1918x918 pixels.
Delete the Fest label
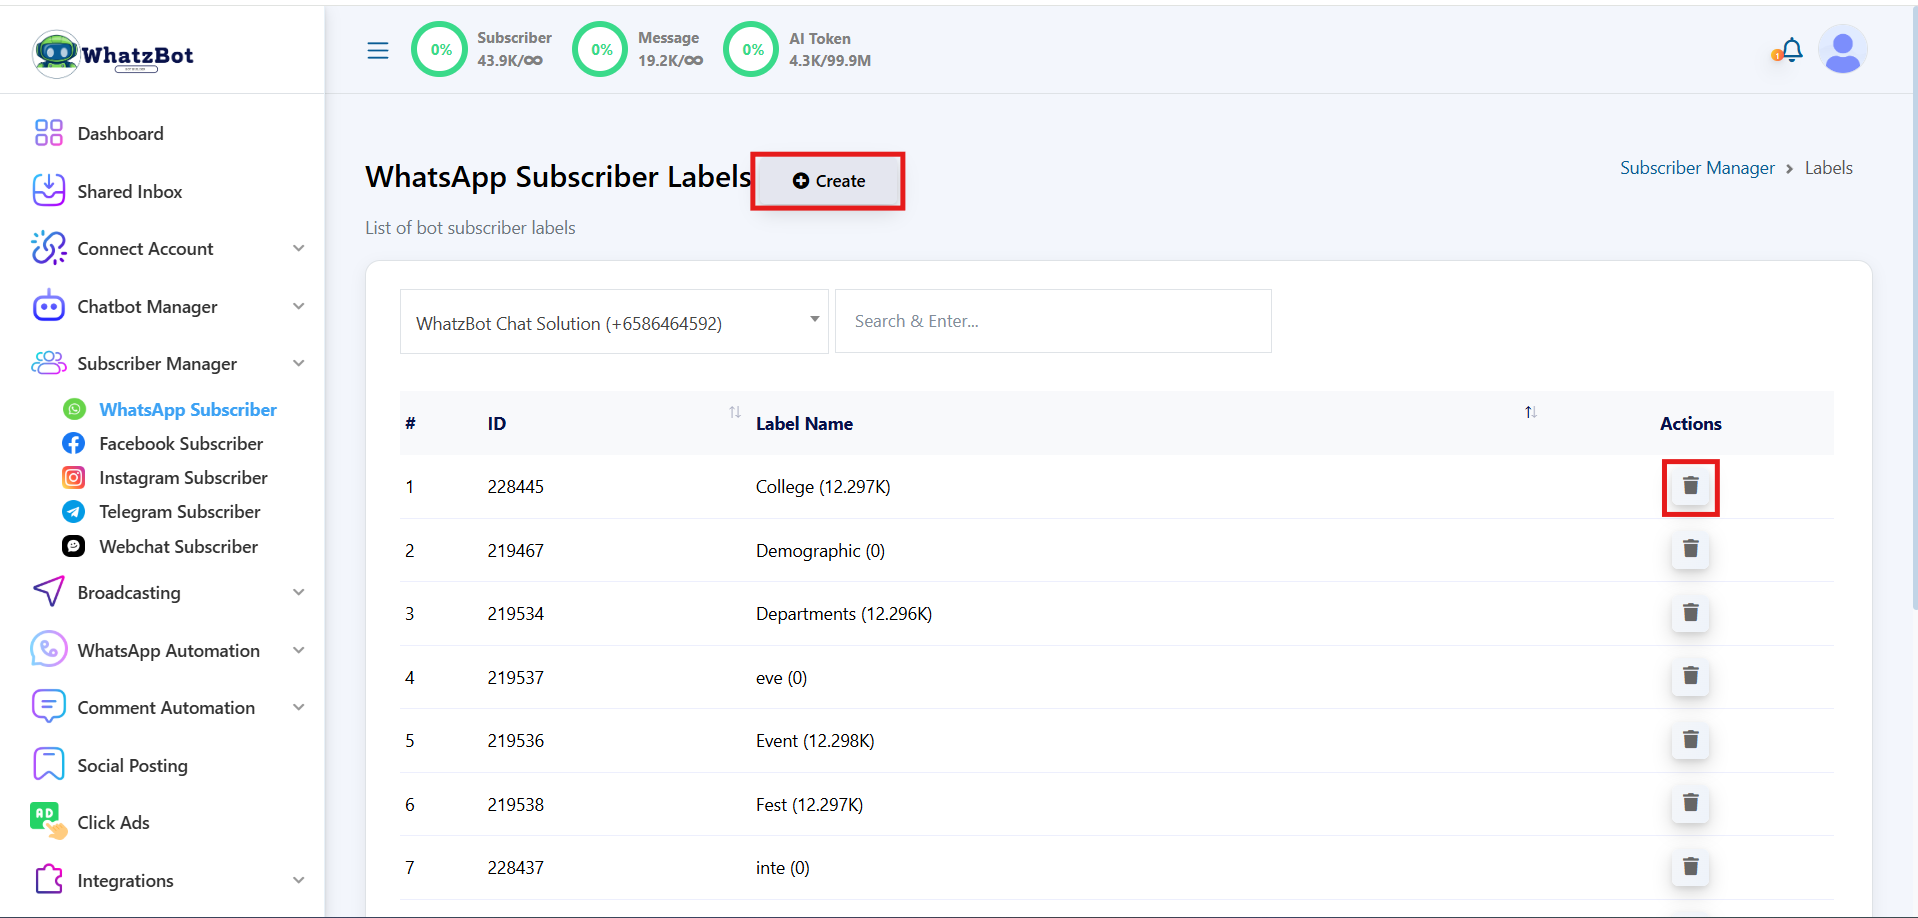point(1690,804)
